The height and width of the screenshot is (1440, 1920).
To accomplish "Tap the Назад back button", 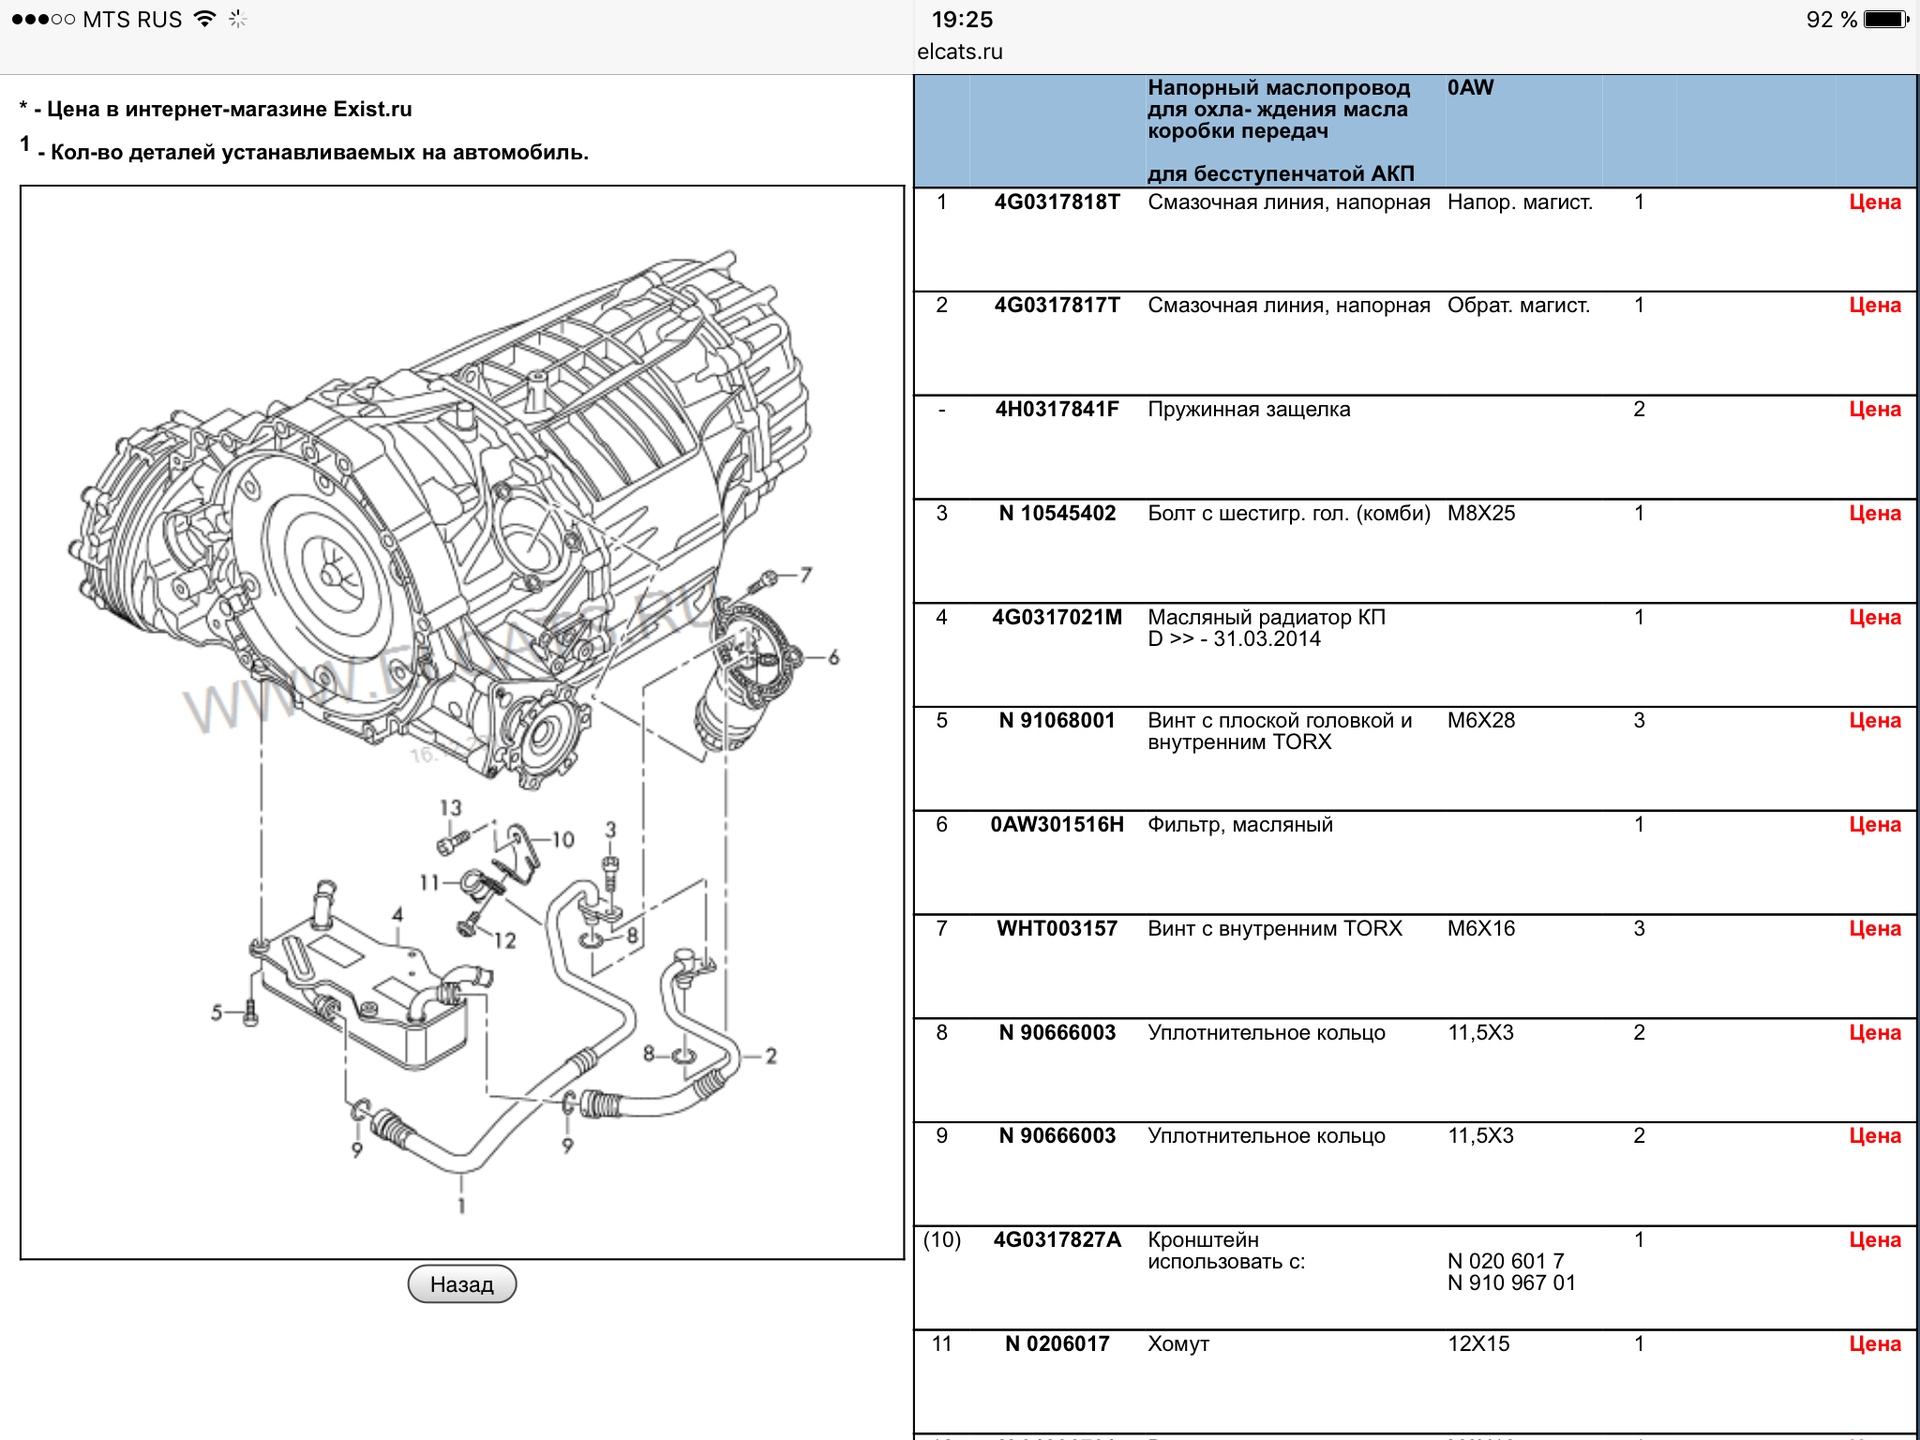I will pos(461,1284).
